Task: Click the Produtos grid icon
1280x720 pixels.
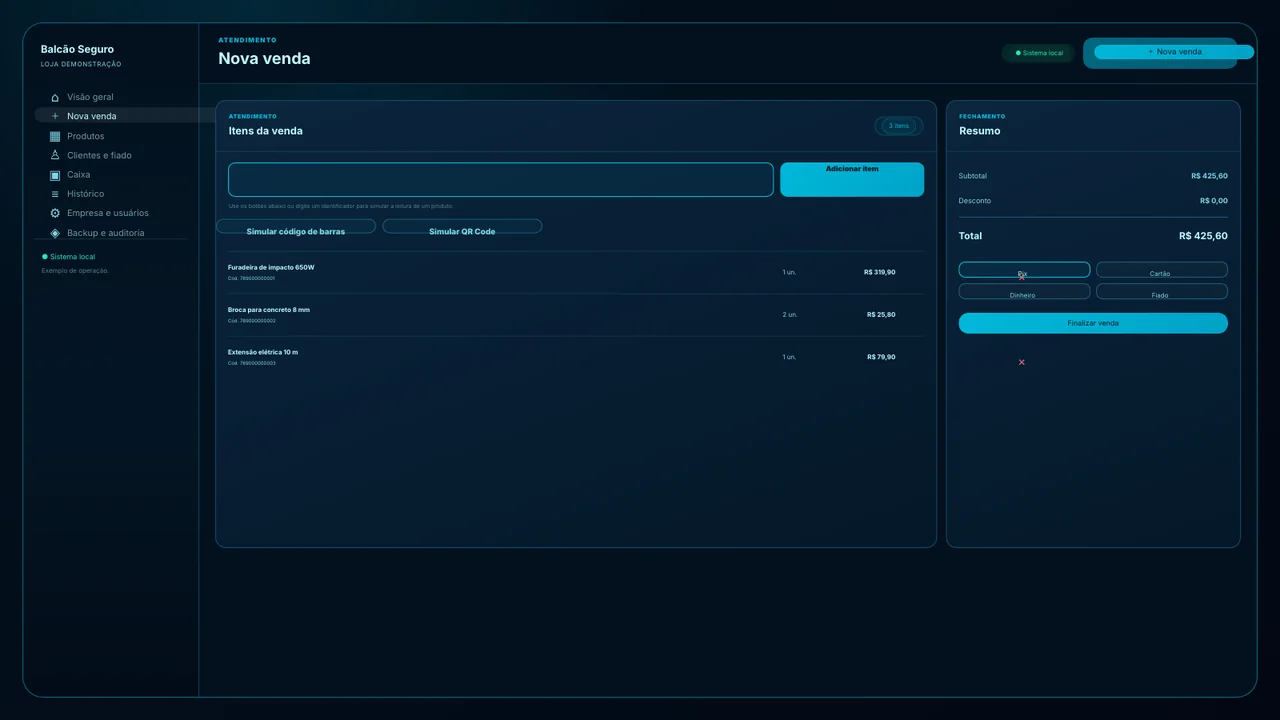Action: 55,136
